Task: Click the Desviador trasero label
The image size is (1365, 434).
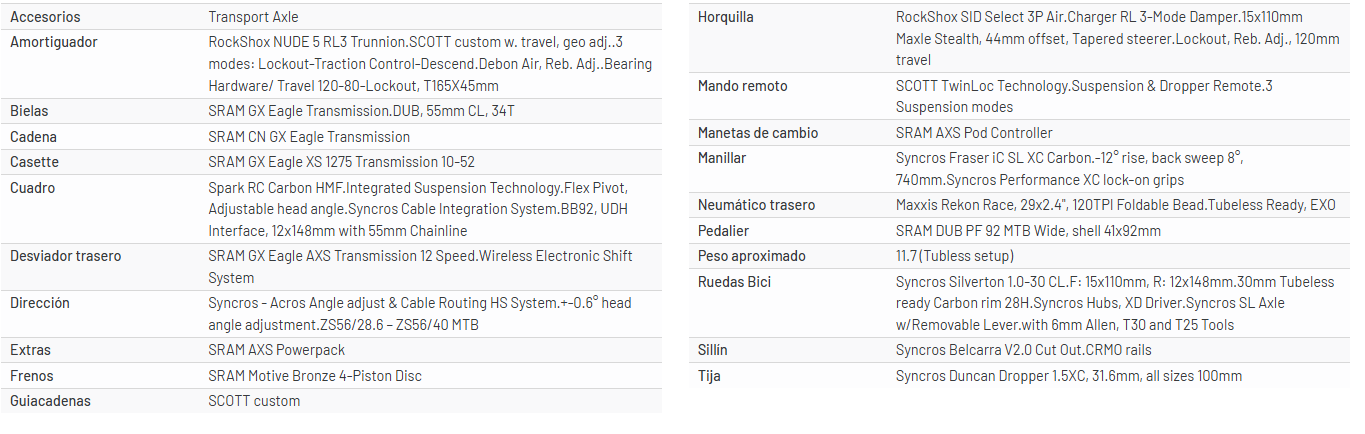Action: 65,256
